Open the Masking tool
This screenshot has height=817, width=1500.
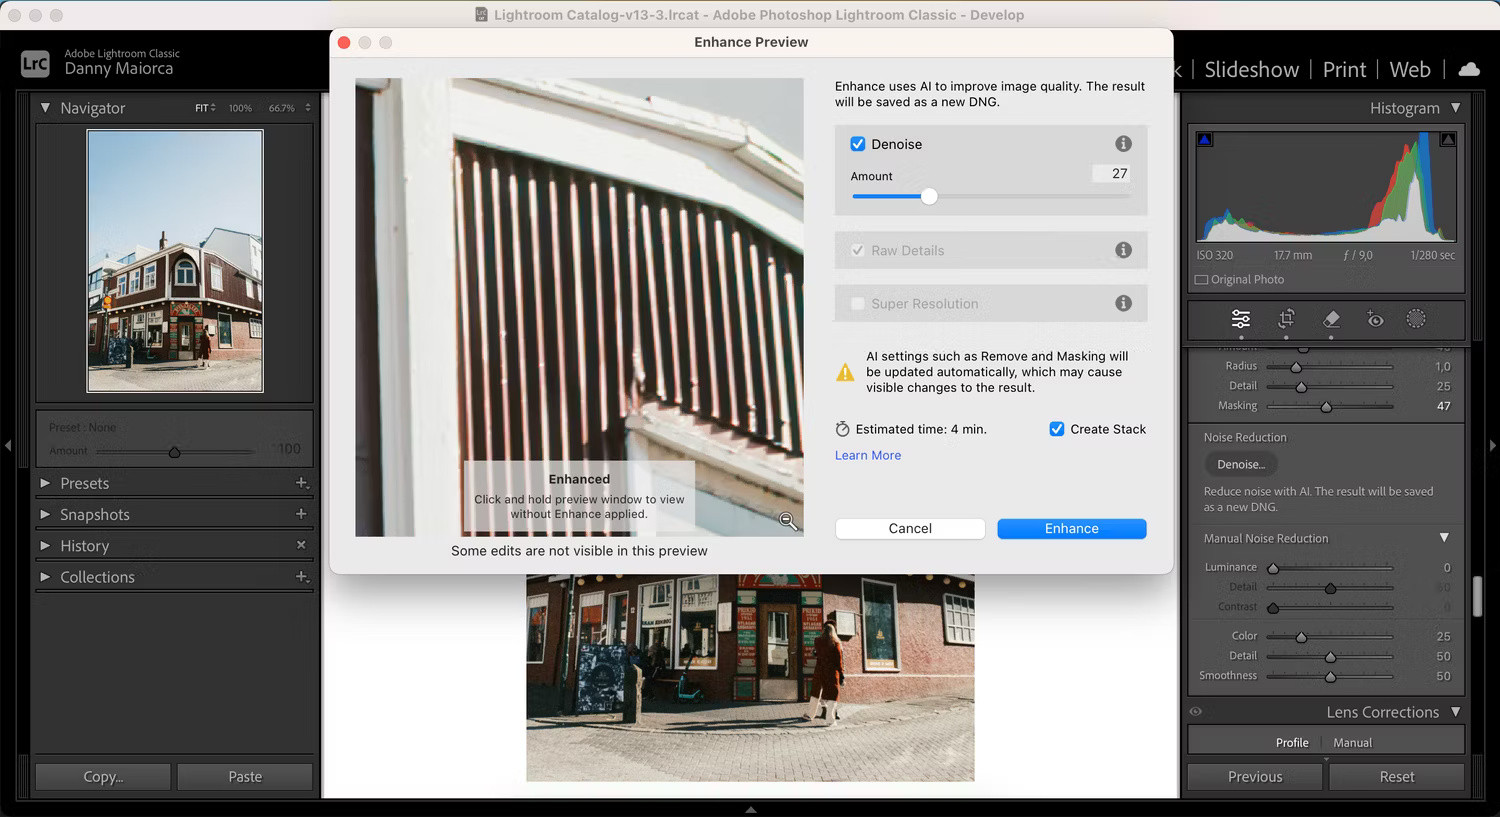click(x=1416, y=319)
